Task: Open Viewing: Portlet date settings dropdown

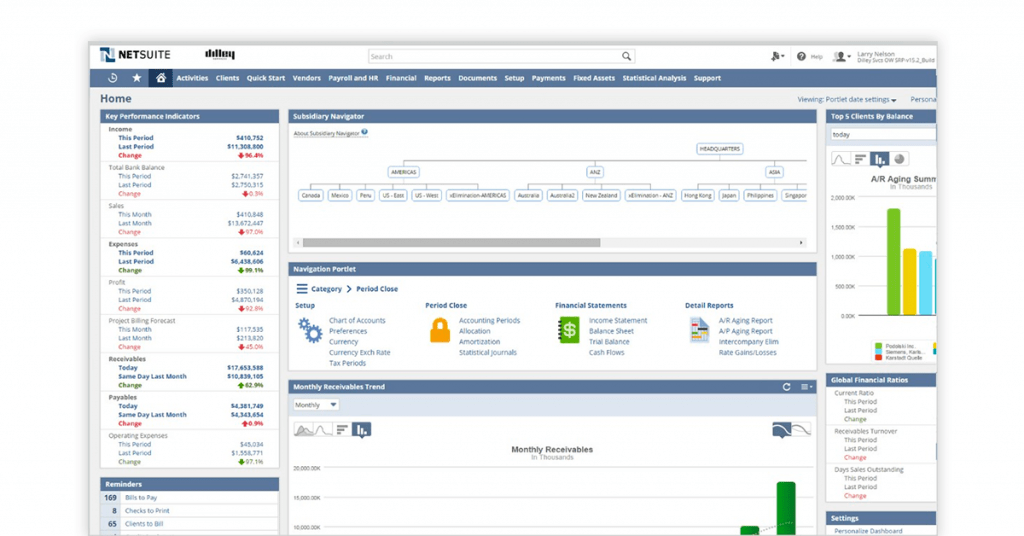Action: [x=847, y=99]
